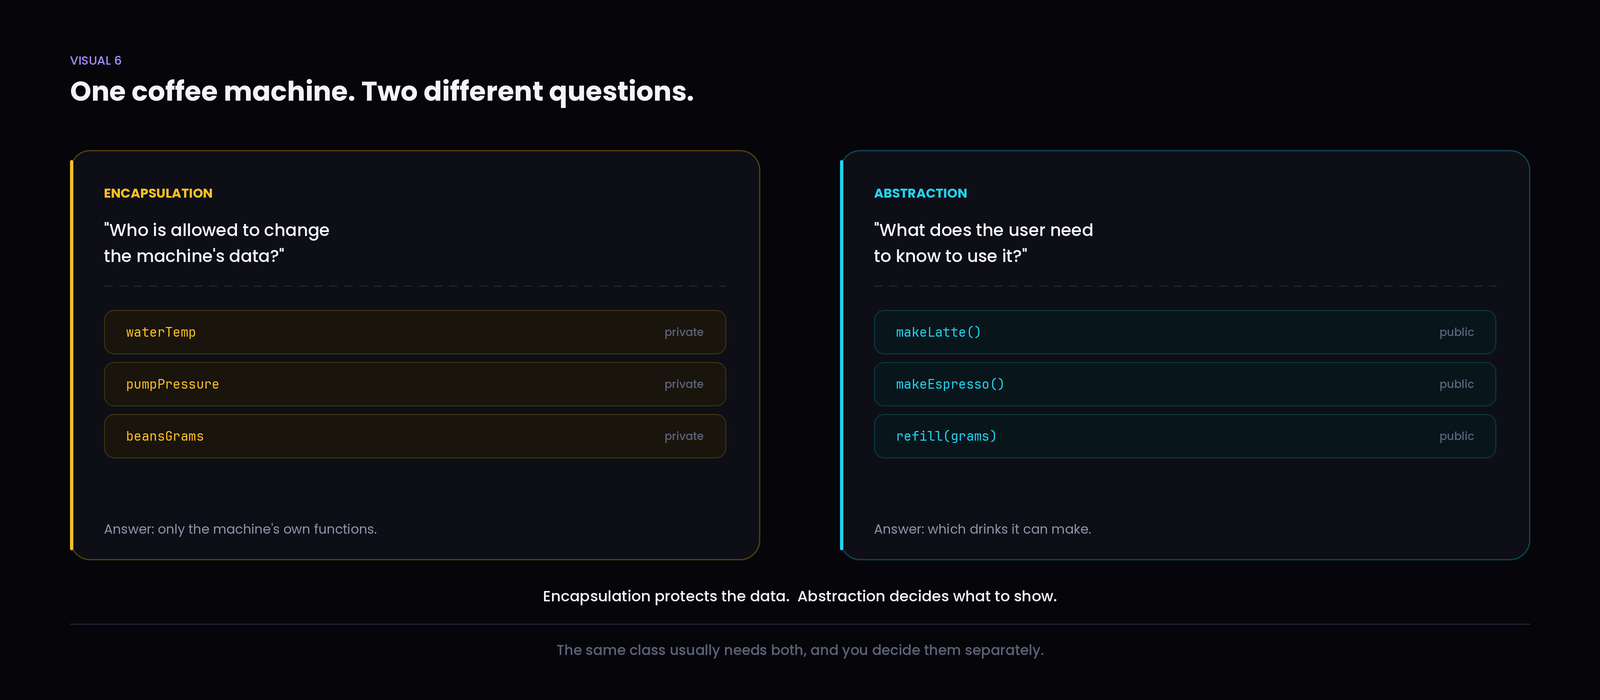Click the waterTemp field row
Screen dimensions: 1600x700
pyautogui.click(x=415, y=332)
